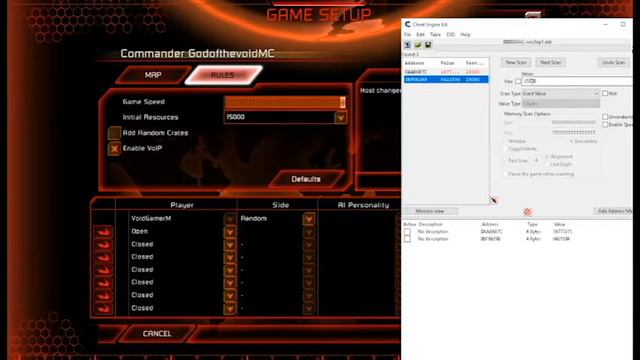This screenshot has width=640, height=360.
Task: Toggle the CopyOnWrite checkbox
Action: tap(505, 149)
